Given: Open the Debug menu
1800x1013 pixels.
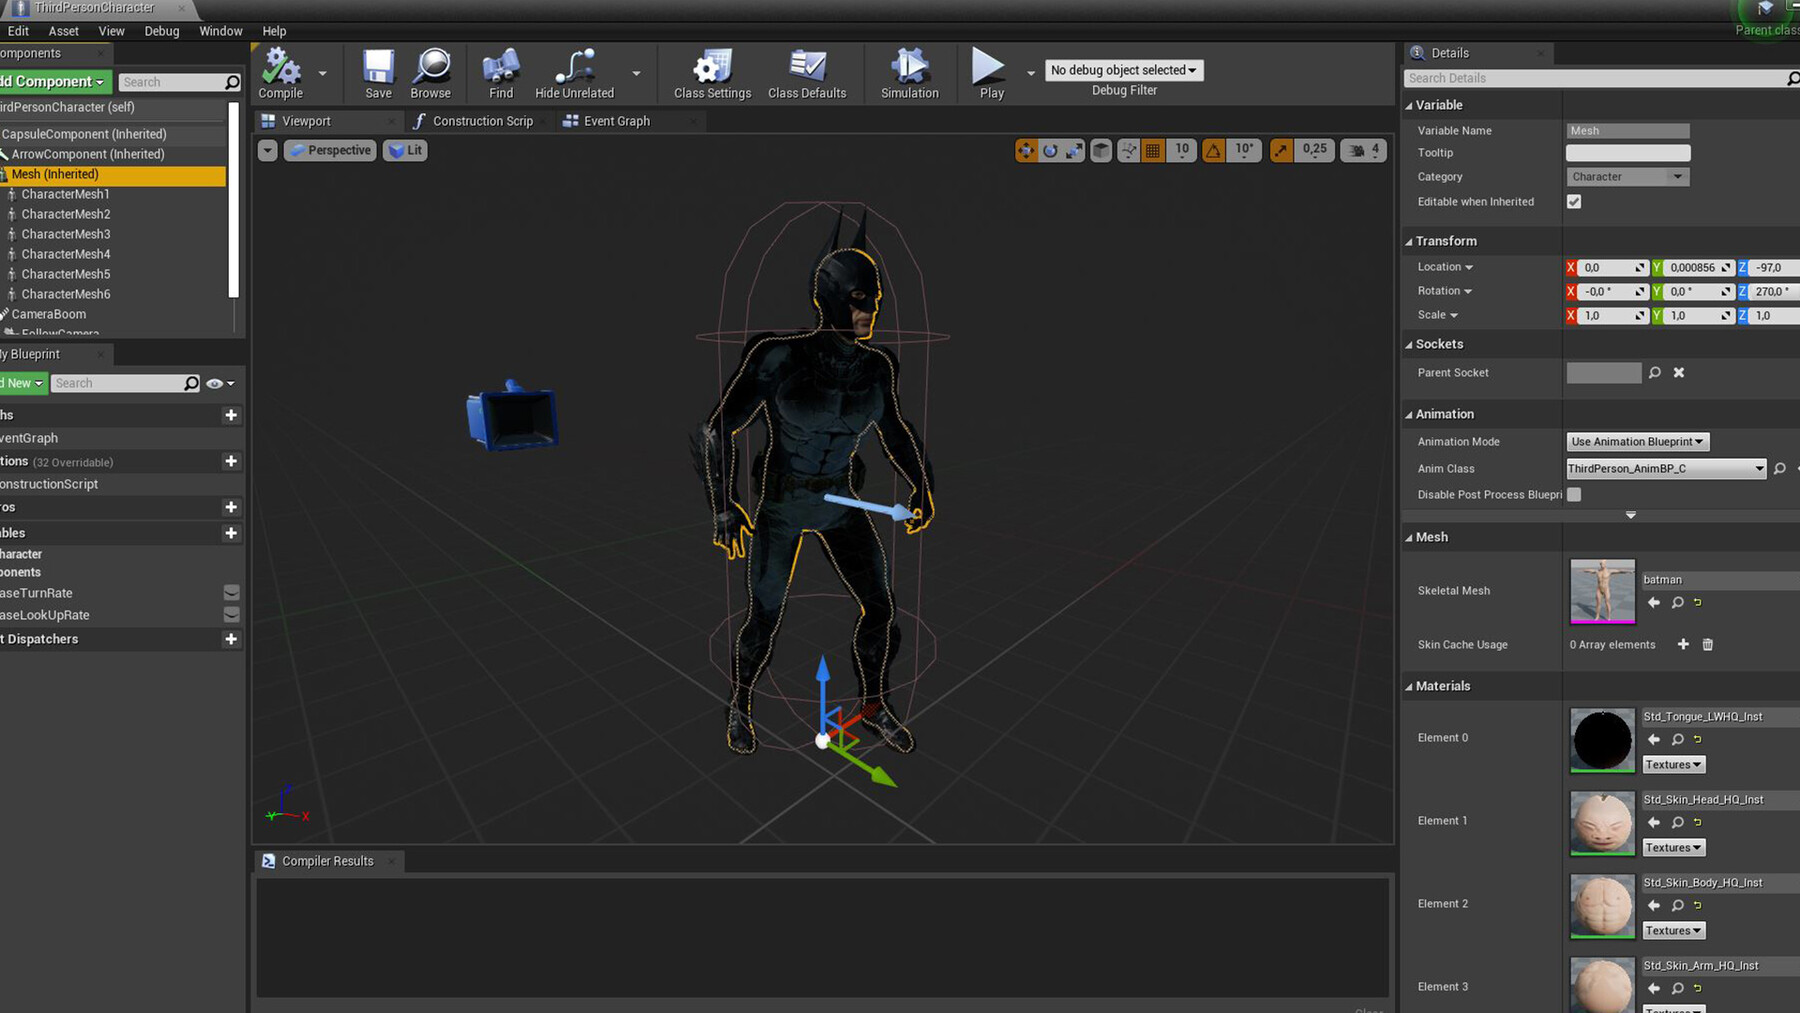Looking at the screenshot, I should (162, 31).
